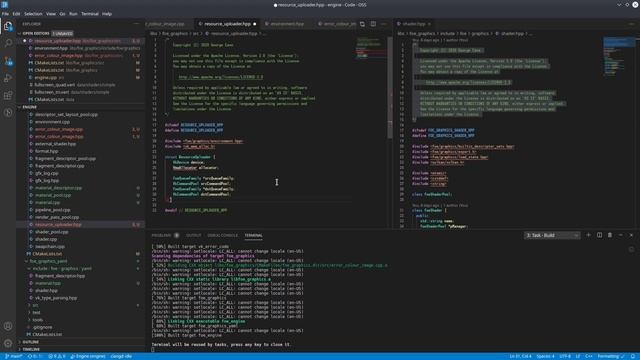Open the Extensions view
640x360 pixels.
pos(8,95)
